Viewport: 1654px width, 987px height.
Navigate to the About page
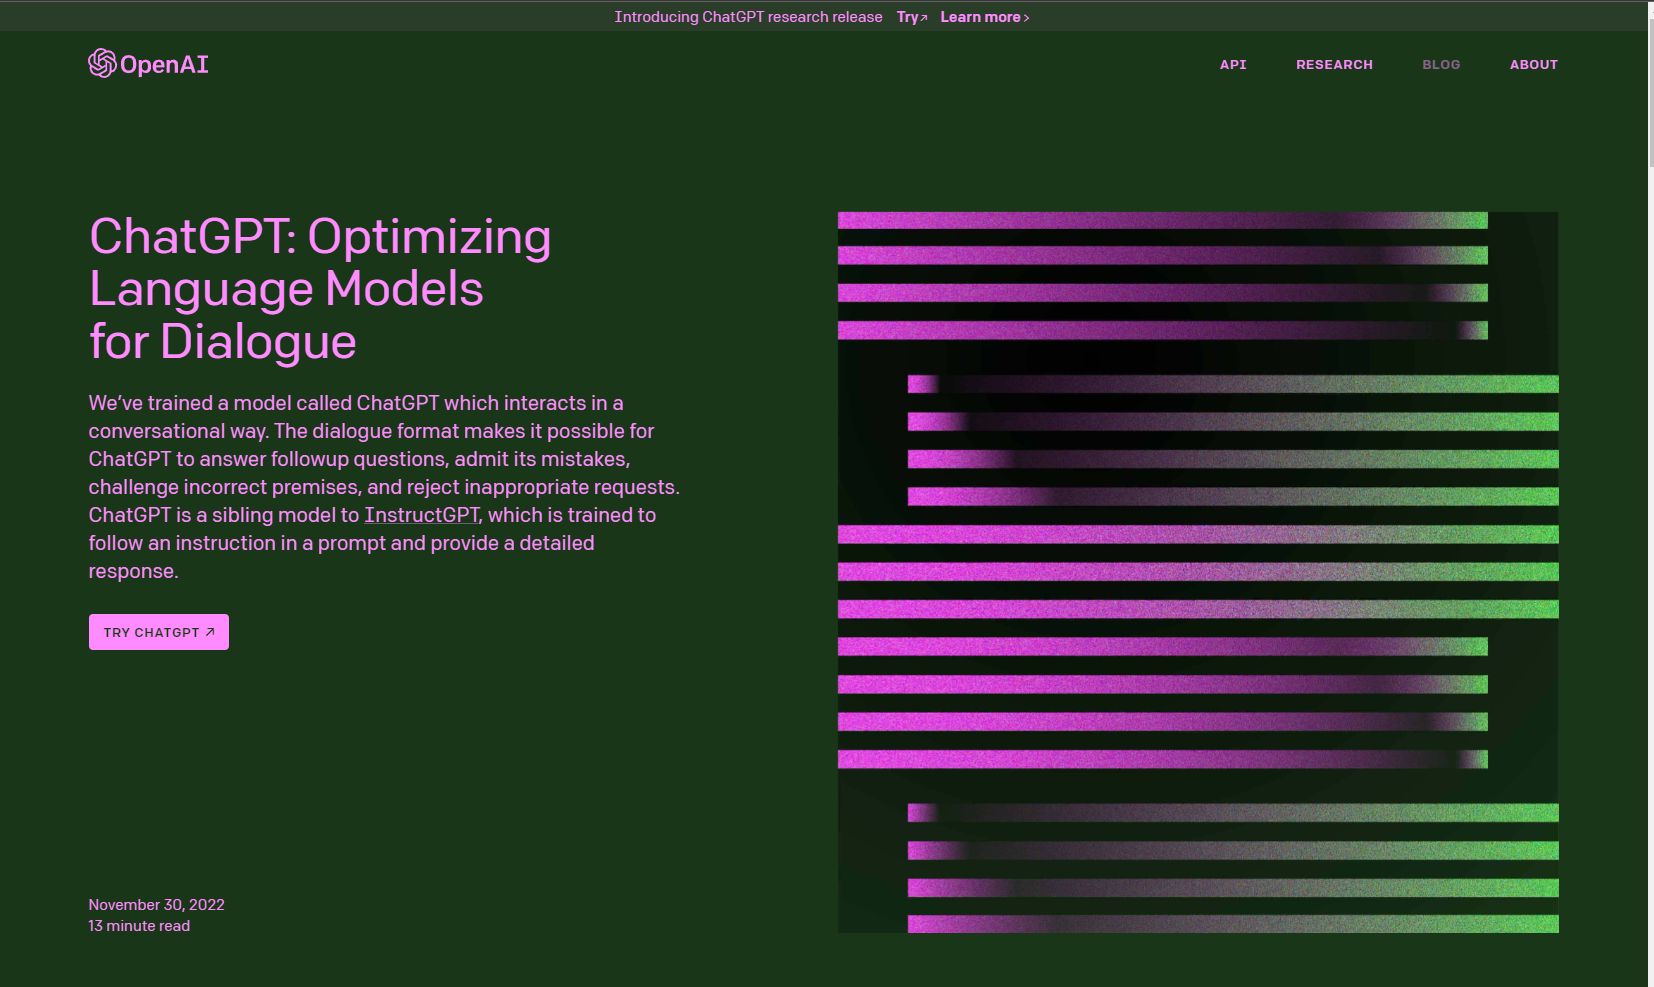click(x=1533, y=65)
